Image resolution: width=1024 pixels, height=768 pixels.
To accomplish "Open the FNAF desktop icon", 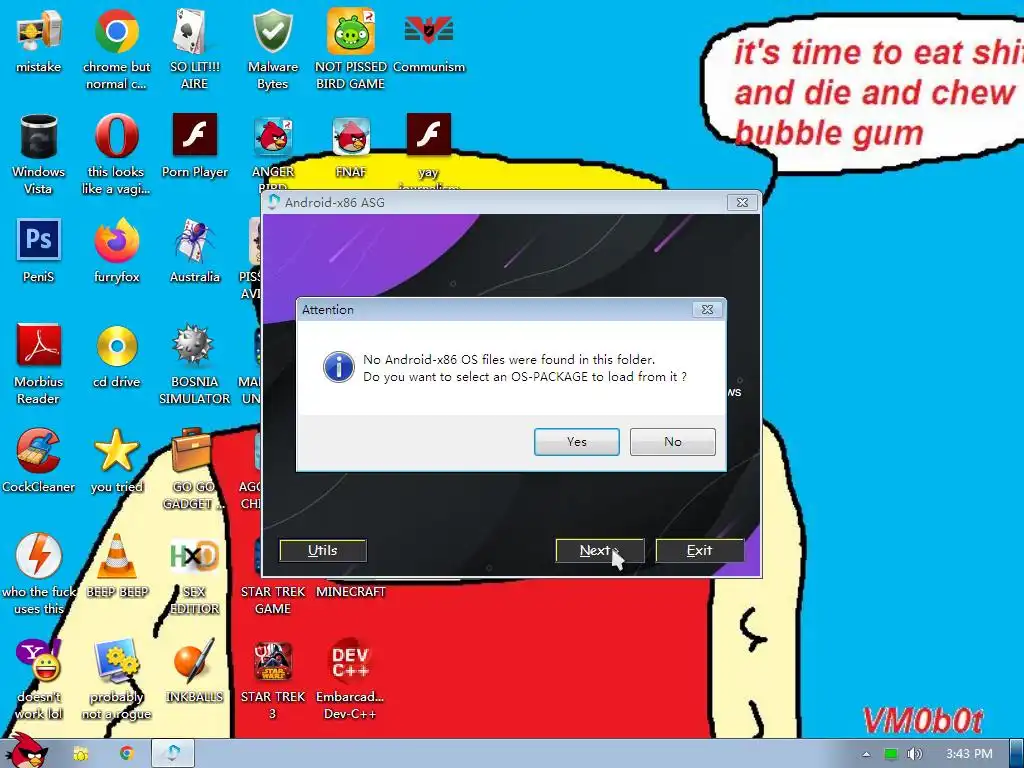I will pyautogui.click(x=351, y=146).
